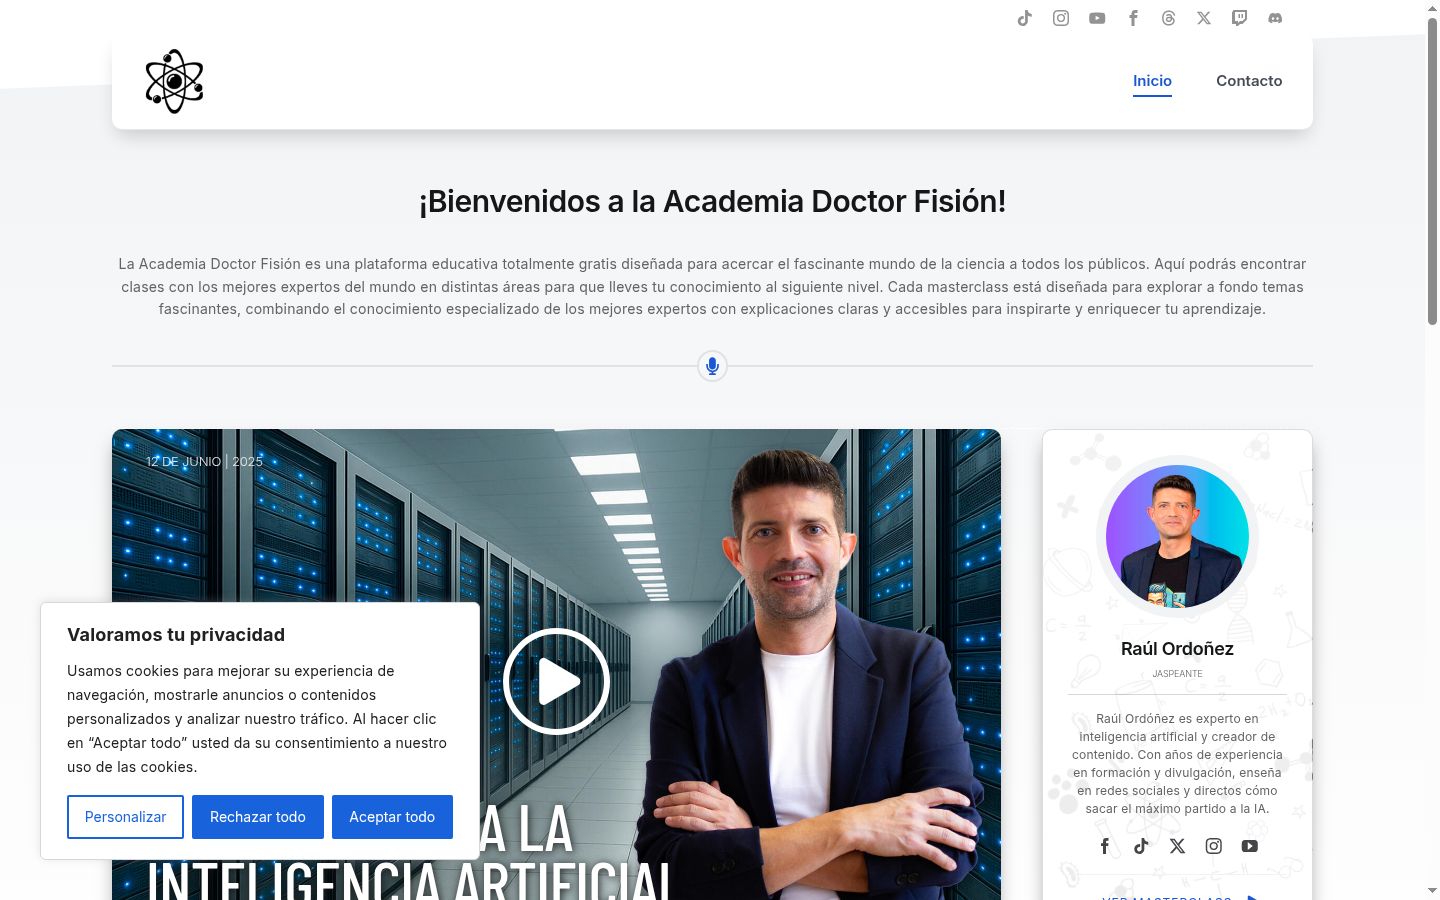Click the scrollbar down arrow

coord(1432,891)
